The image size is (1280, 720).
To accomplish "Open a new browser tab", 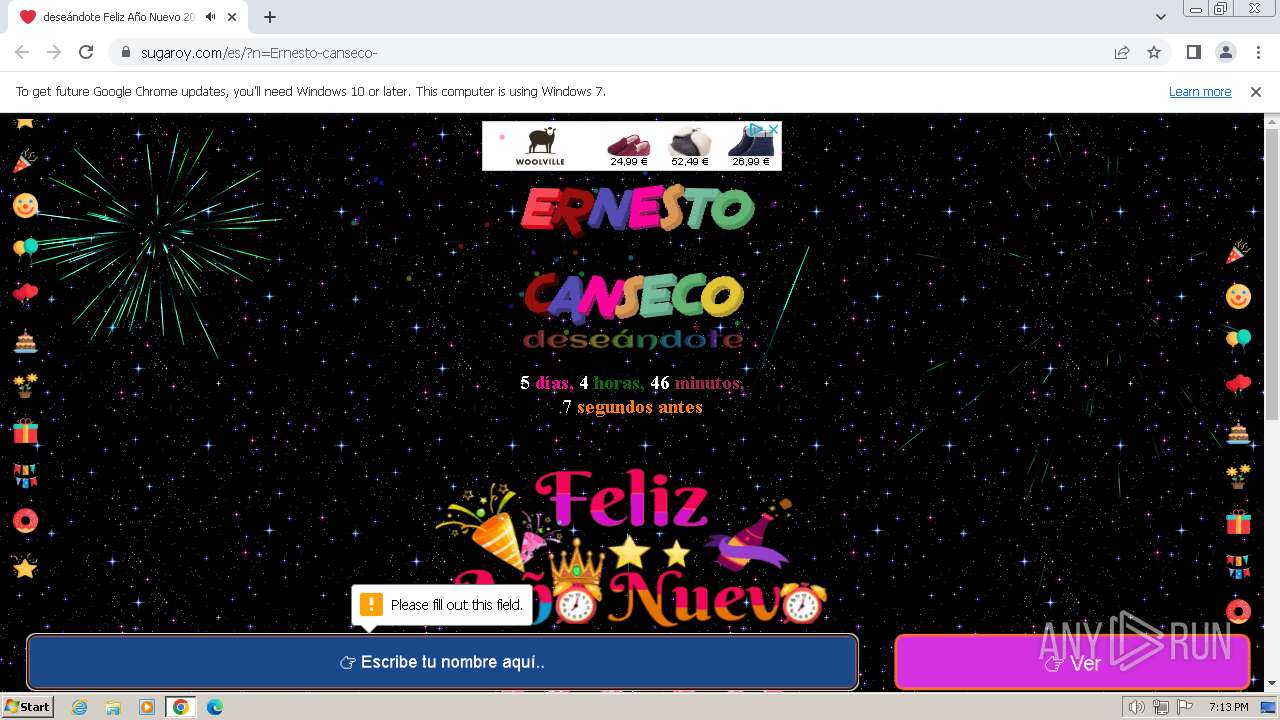I will click(269, 17).
